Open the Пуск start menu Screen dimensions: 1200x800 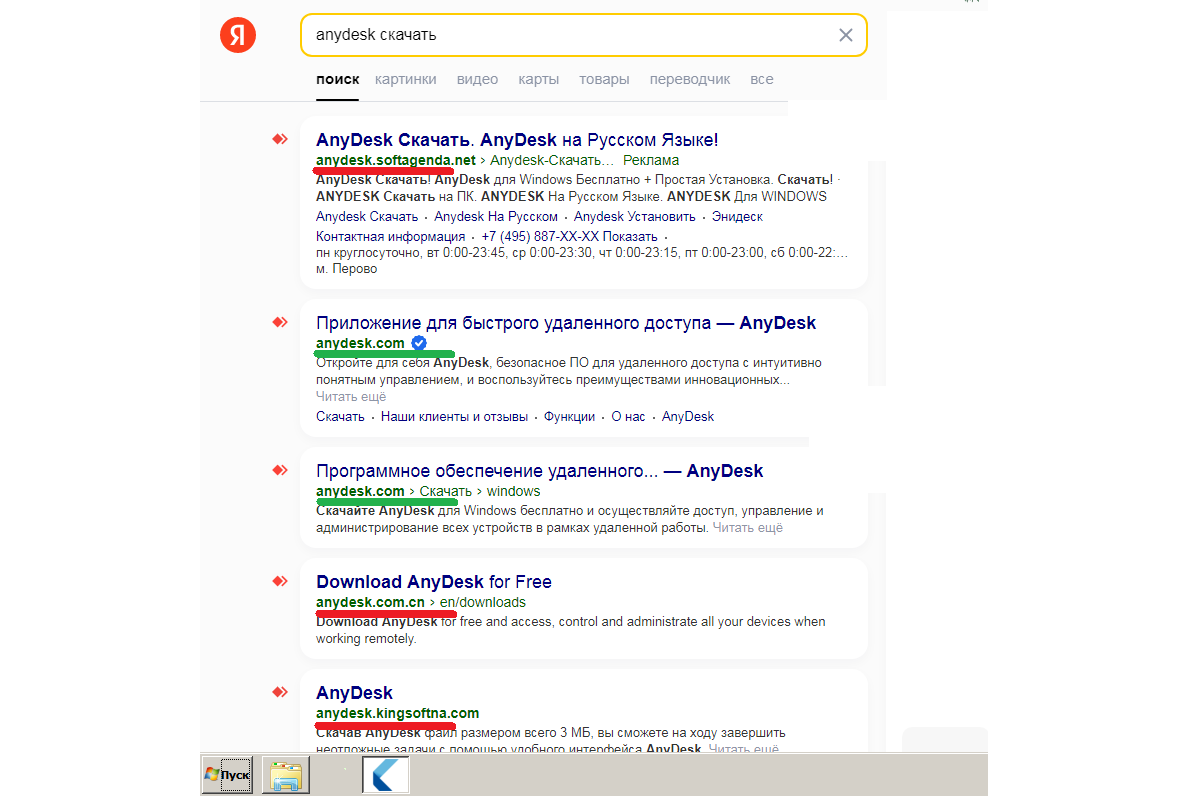click(227, 775)
